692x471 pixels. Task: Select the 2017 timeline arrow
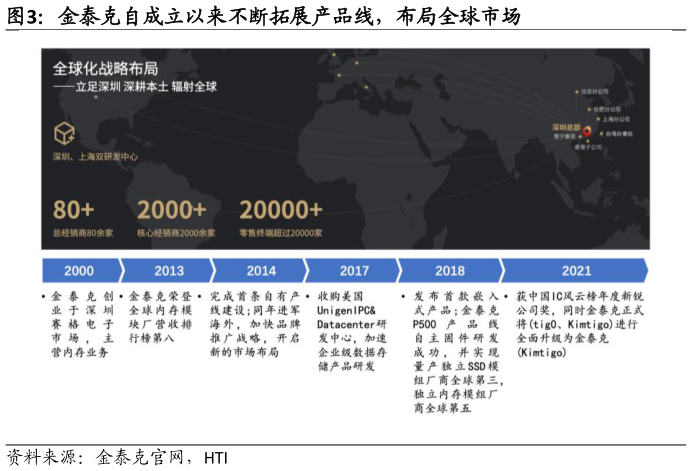coord(353,270)
